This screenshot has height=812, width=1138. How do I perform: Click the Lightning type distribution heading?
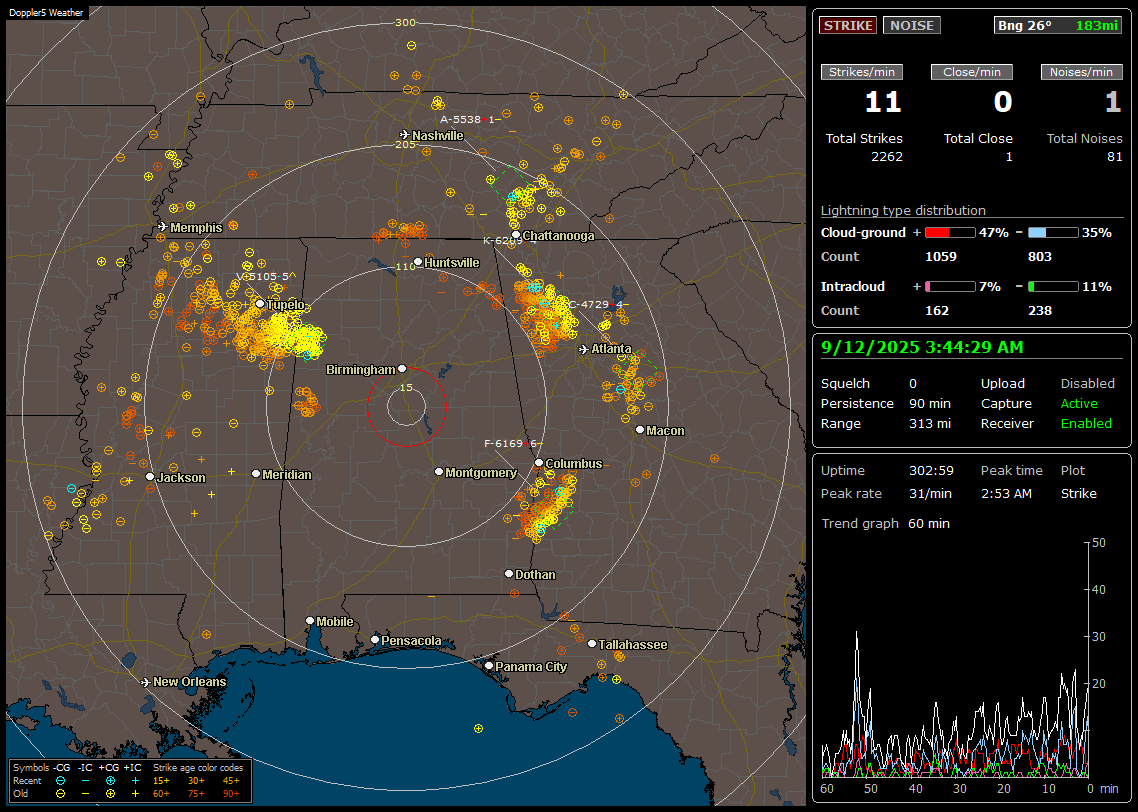click(903, 211)
